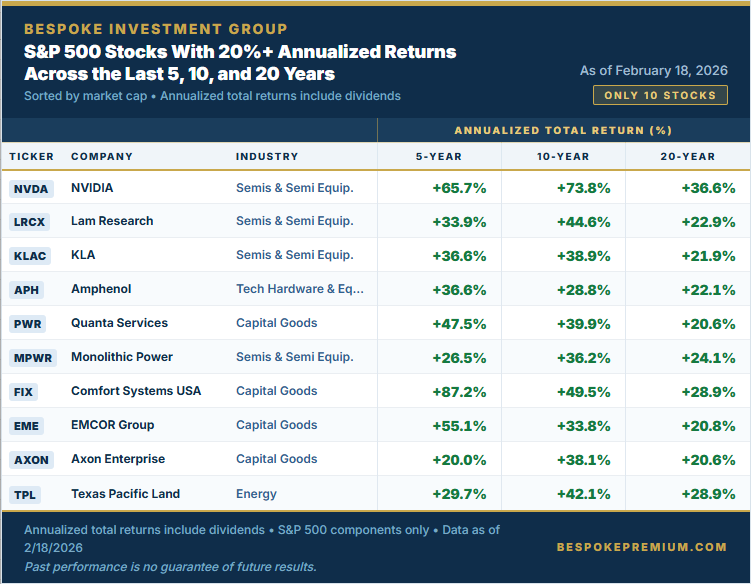Click EMCOR Group's +20.8% value
The width and height of the screenshot is (752, 584).
[x=708, y=426]
